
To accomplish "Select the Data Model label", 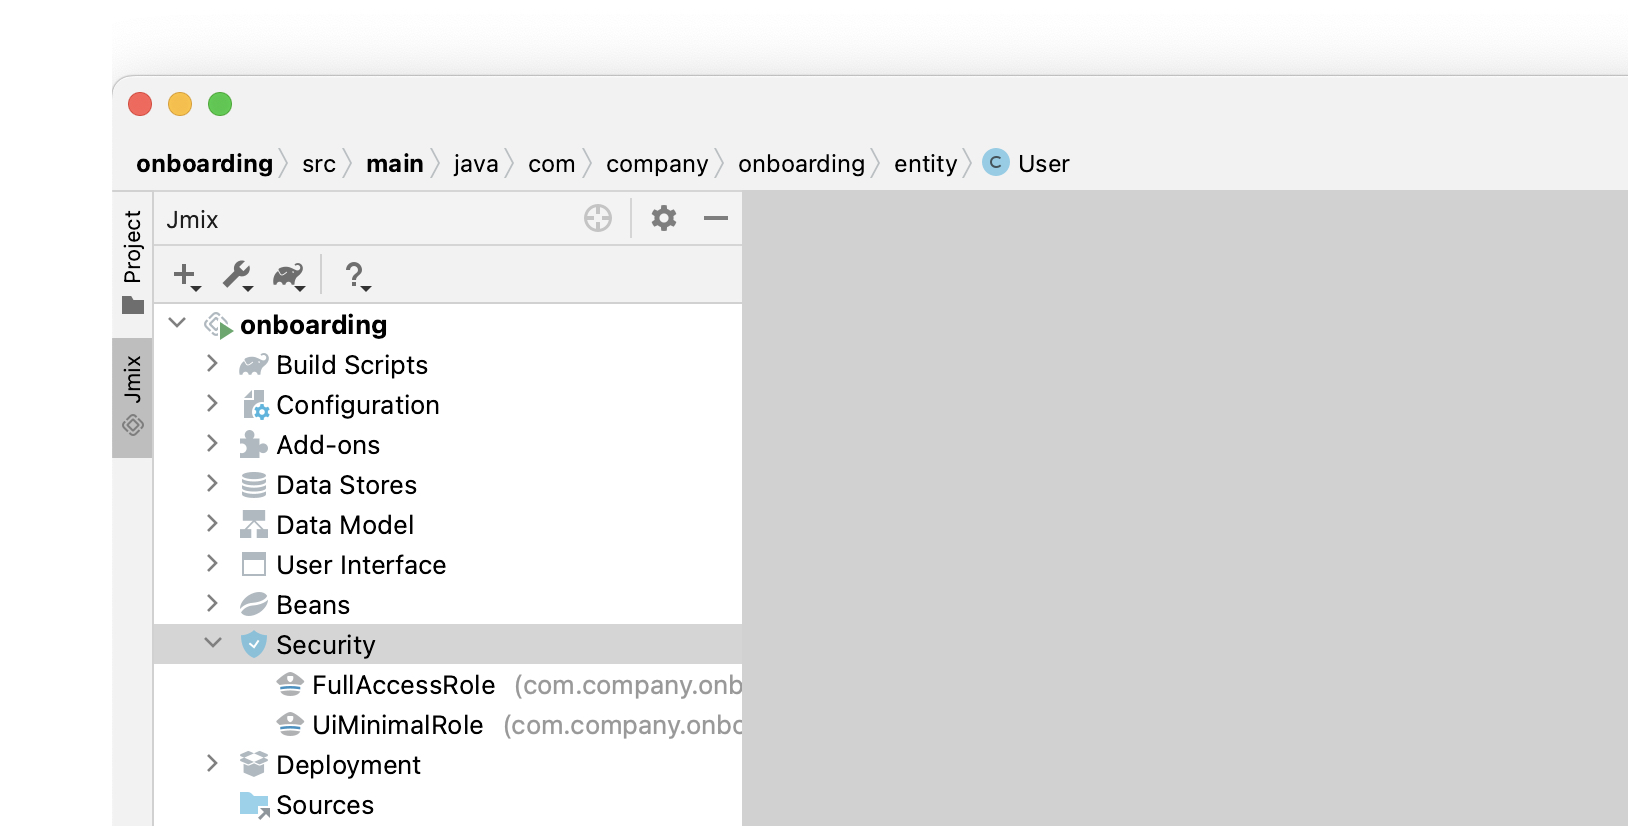I will click(345, 525).
